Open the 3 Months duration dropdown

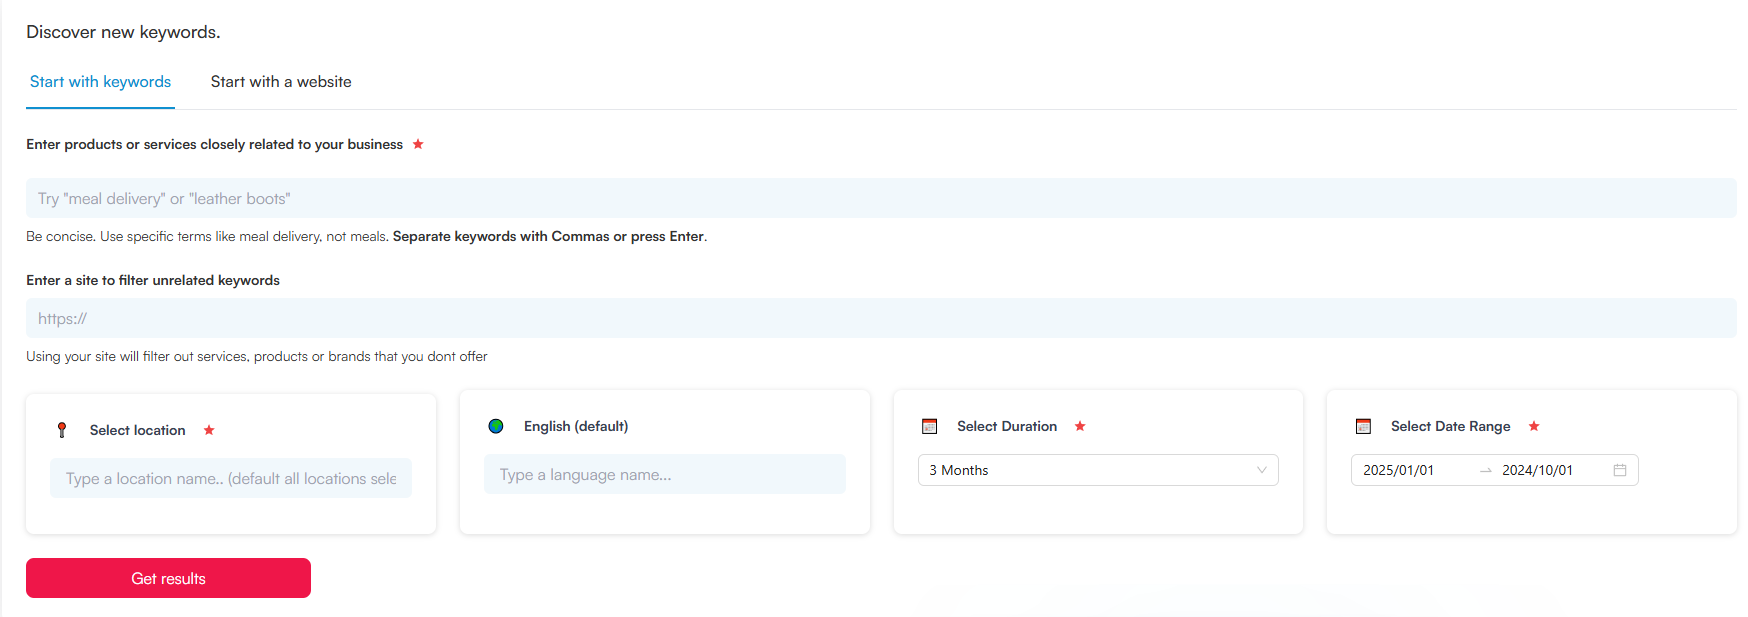[1098, 470]
